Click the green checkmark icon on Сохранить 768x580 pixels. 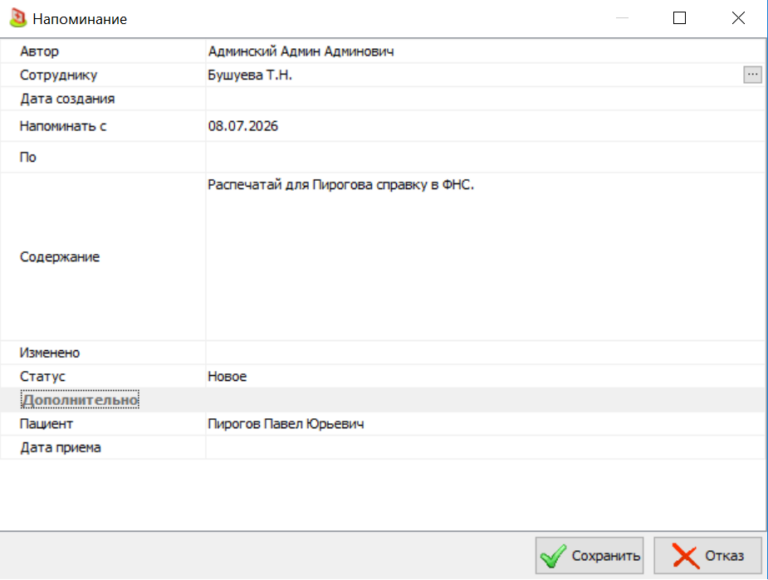pos(553,556)
